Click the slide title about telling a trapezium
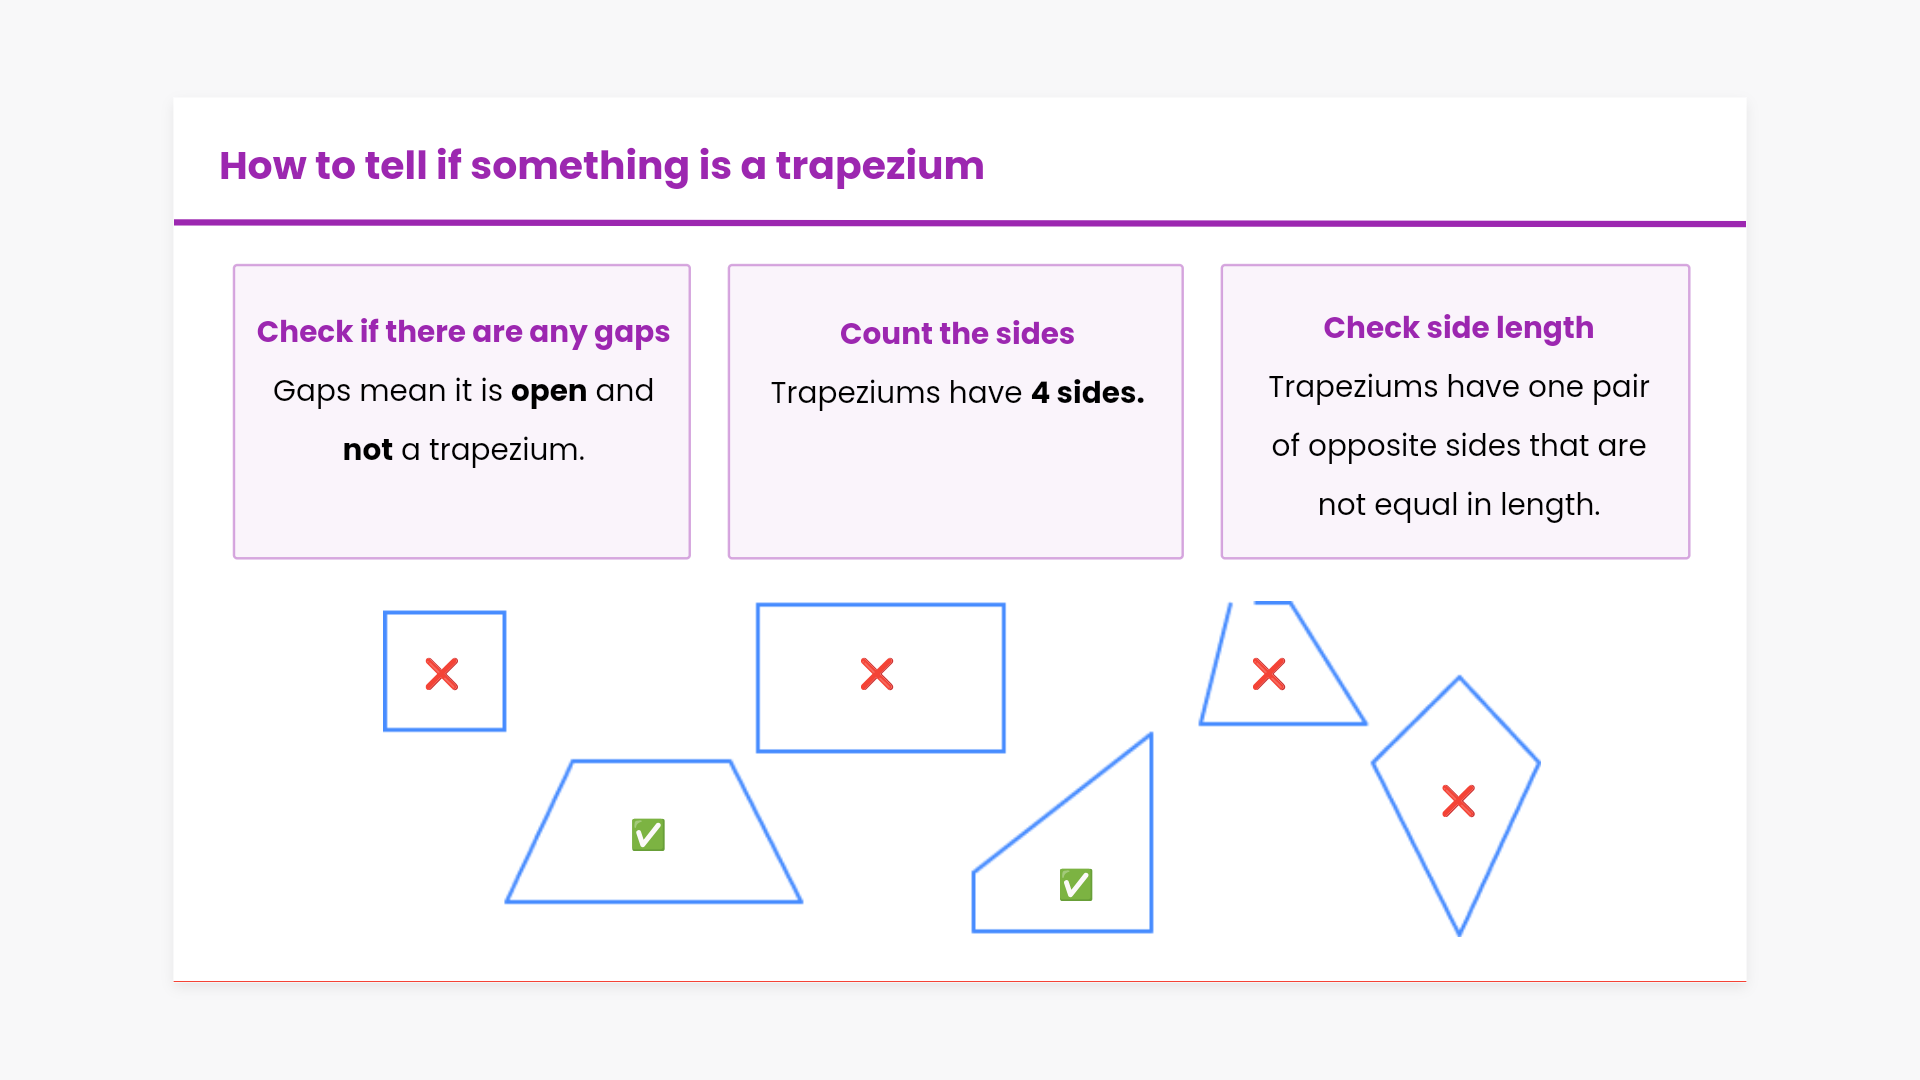The height and width of the screenshot is (1080, 1920). tap(602, 166)
